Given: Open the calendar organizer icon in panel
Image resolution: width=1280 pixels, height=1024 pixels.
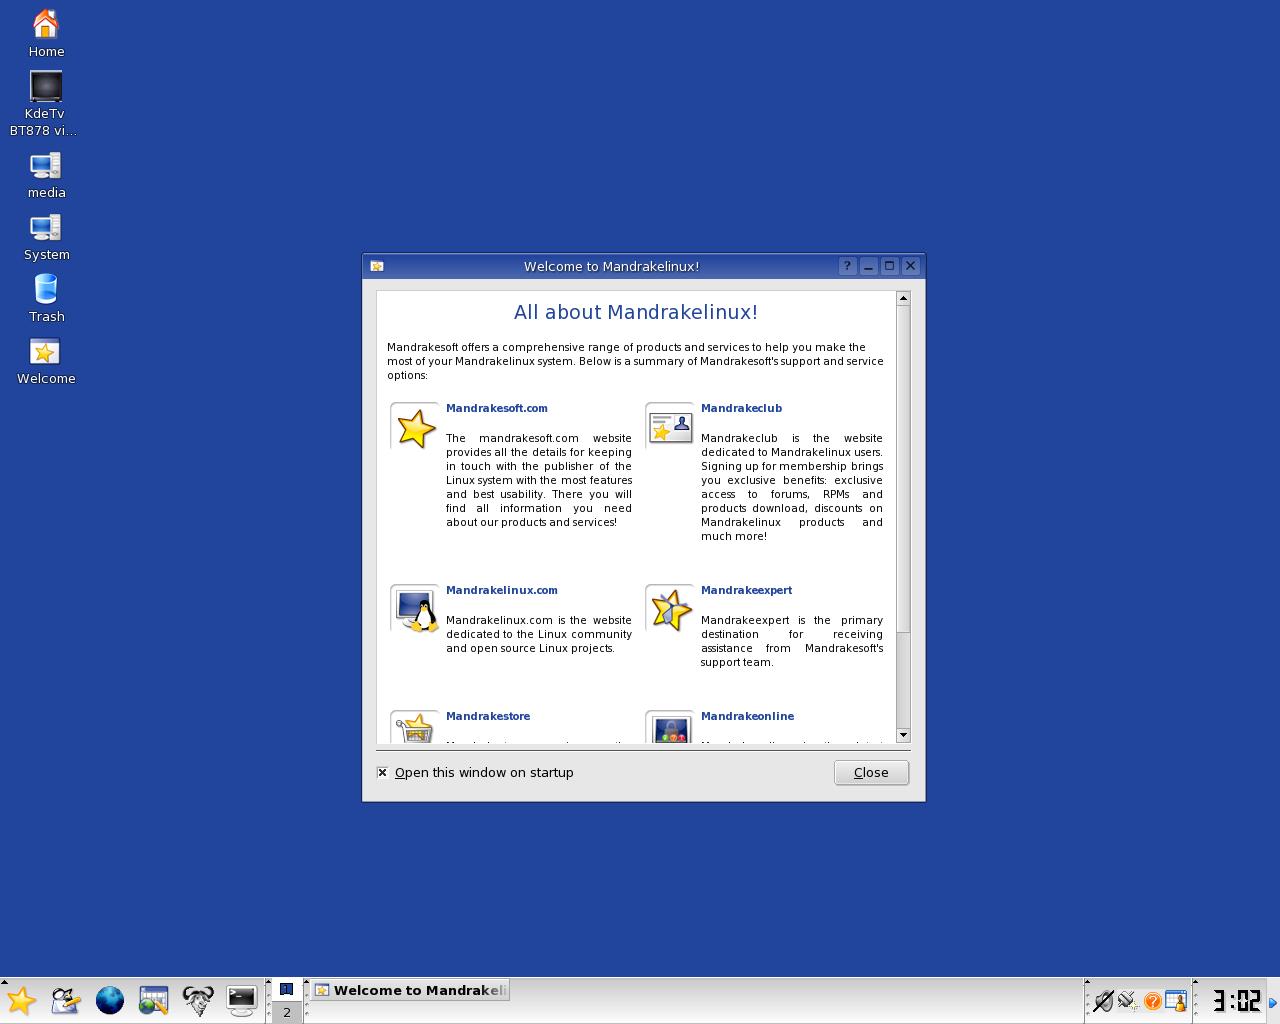Looking at the screenshot, I should click(154, 1000).
